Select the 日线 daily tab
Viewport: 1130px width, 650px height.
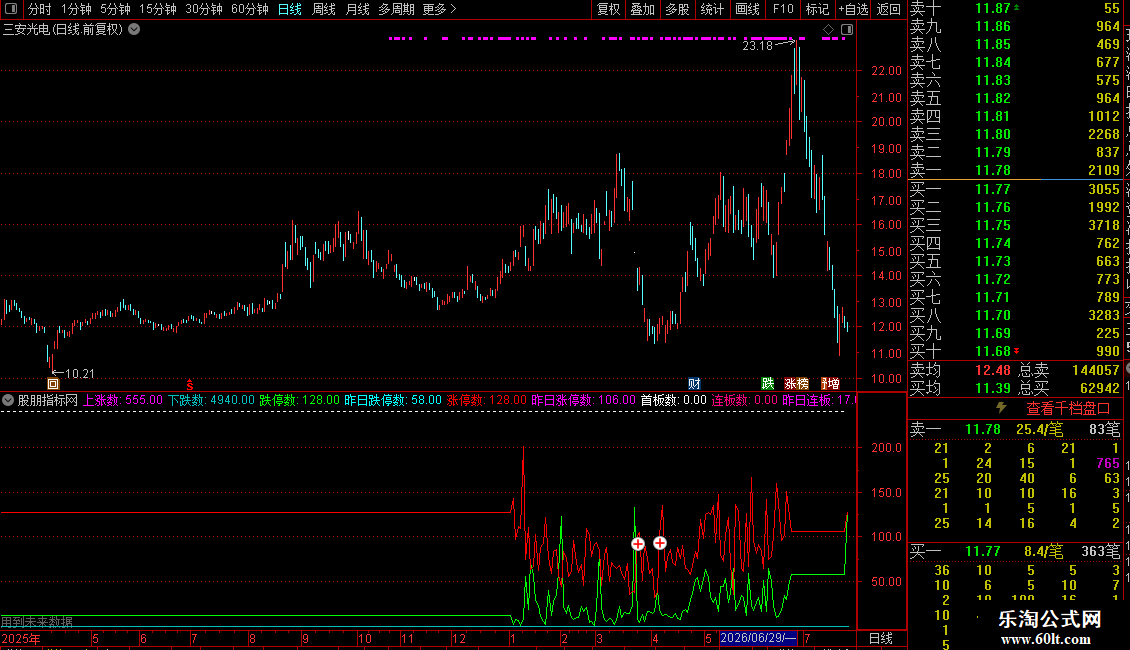tap(290, 9)
